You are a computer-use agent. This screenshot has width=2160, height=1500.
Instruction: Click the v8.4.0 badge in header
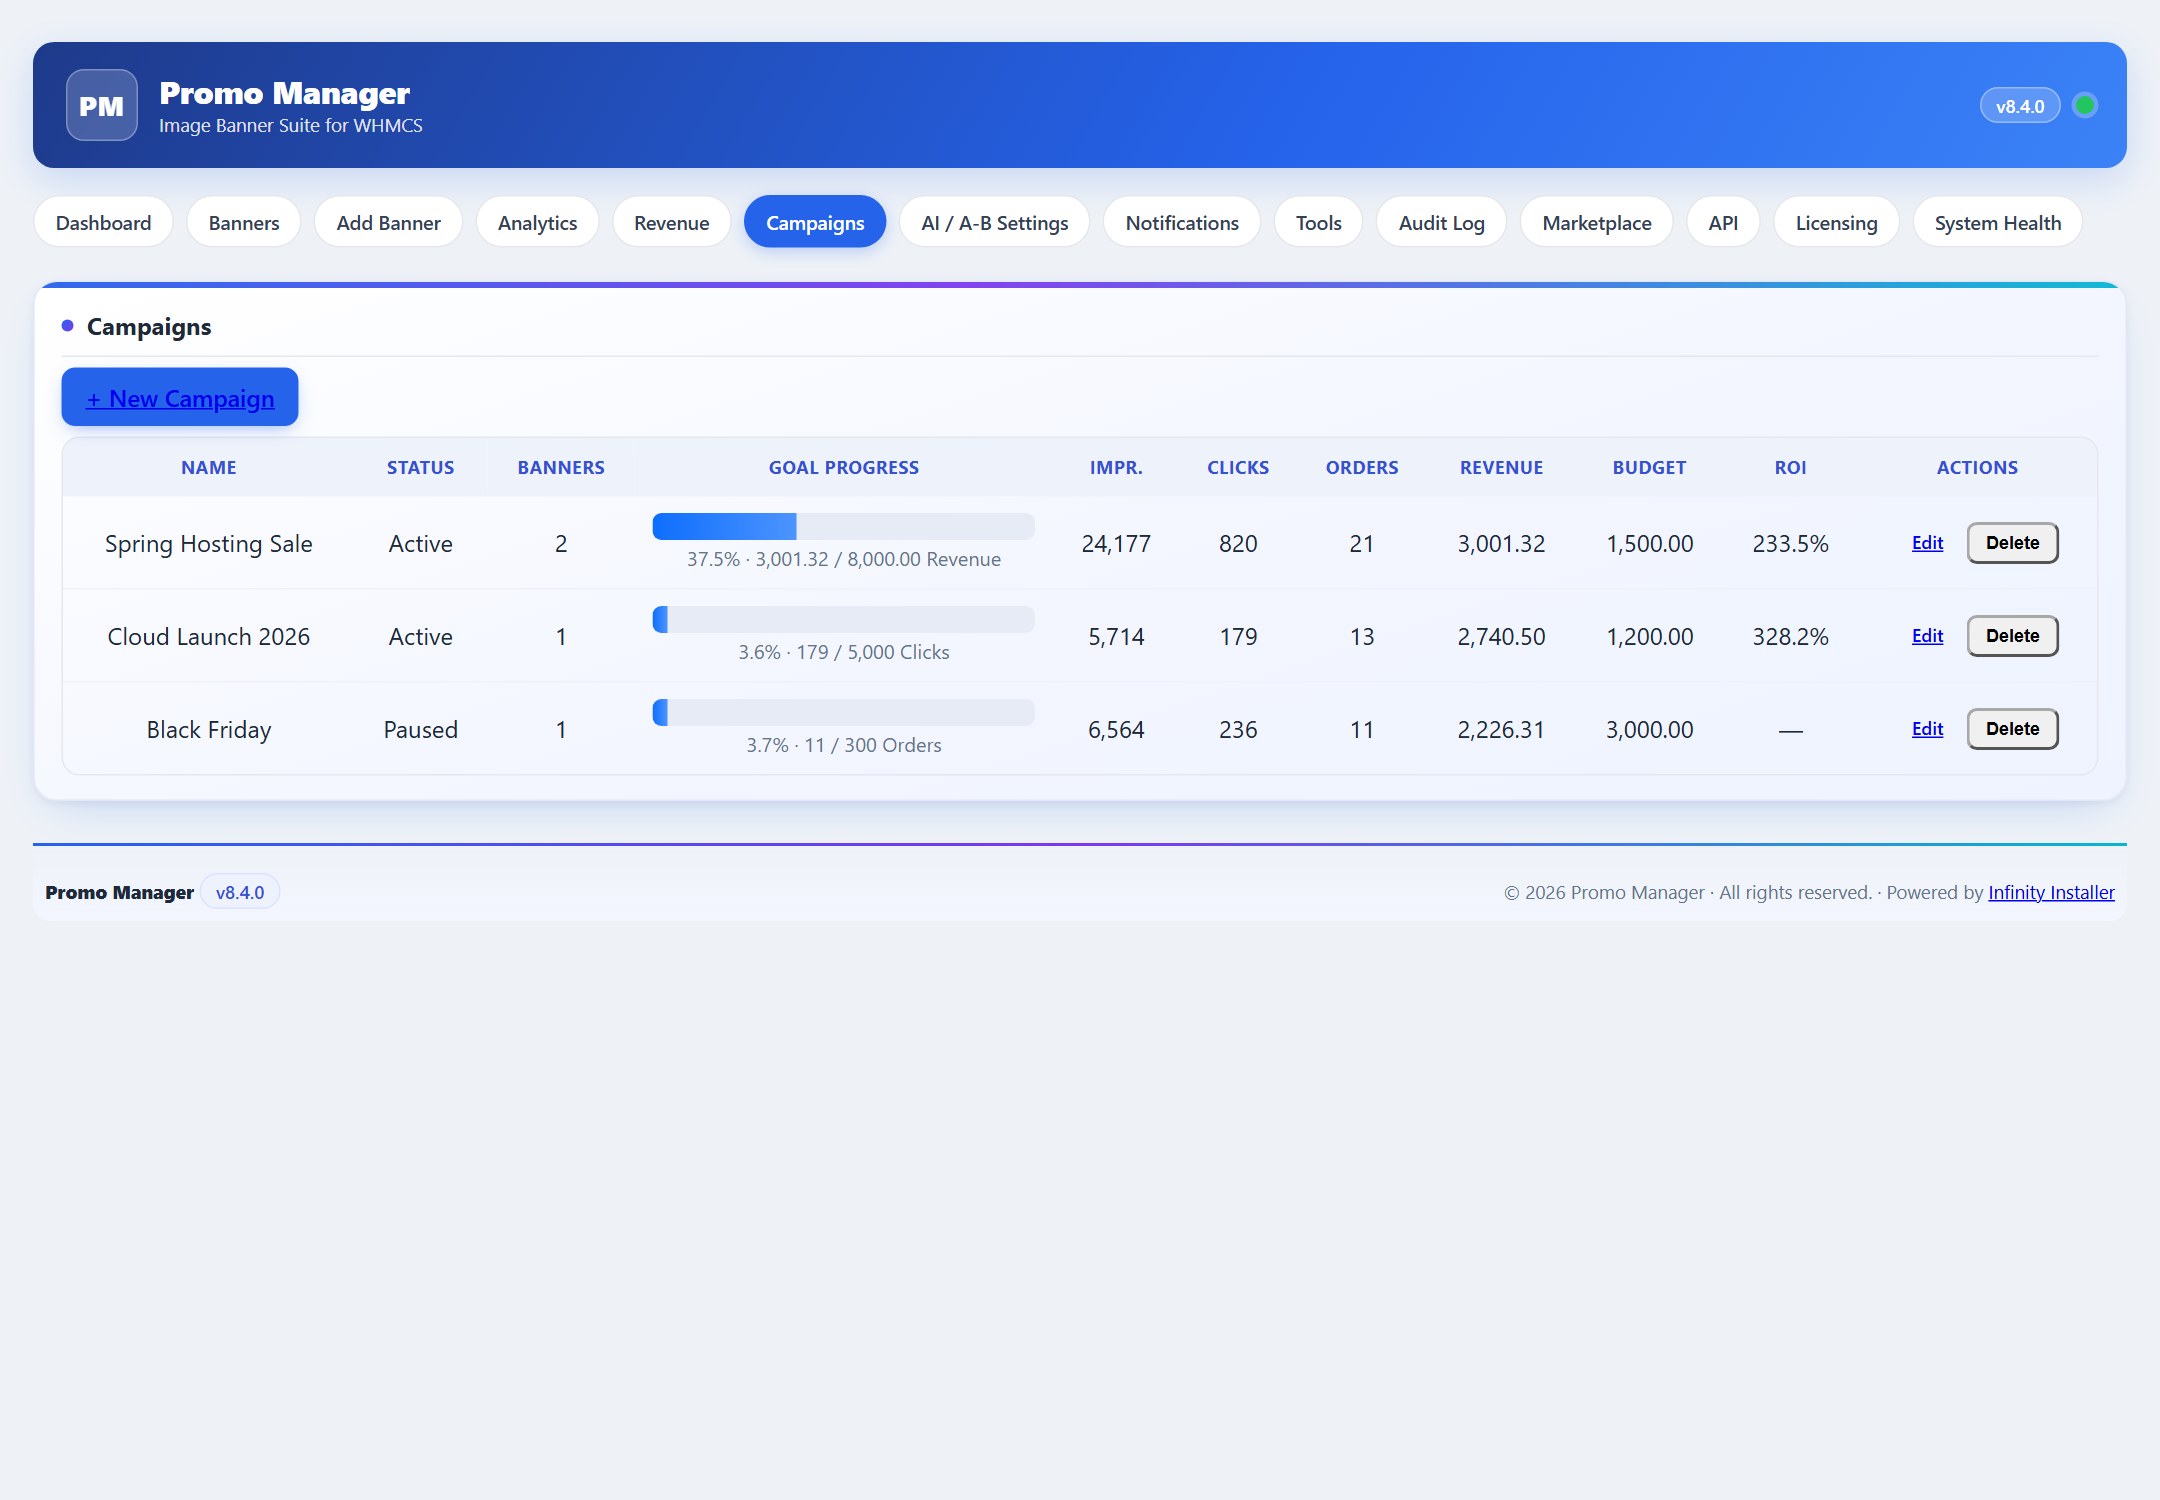click(2020, 106)
